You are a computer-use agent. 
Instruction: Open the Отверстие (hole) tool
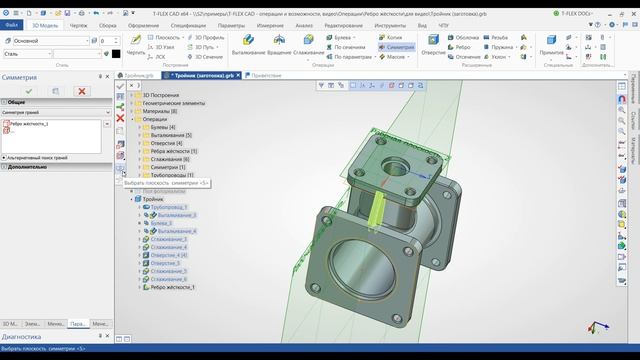[433, 44]
